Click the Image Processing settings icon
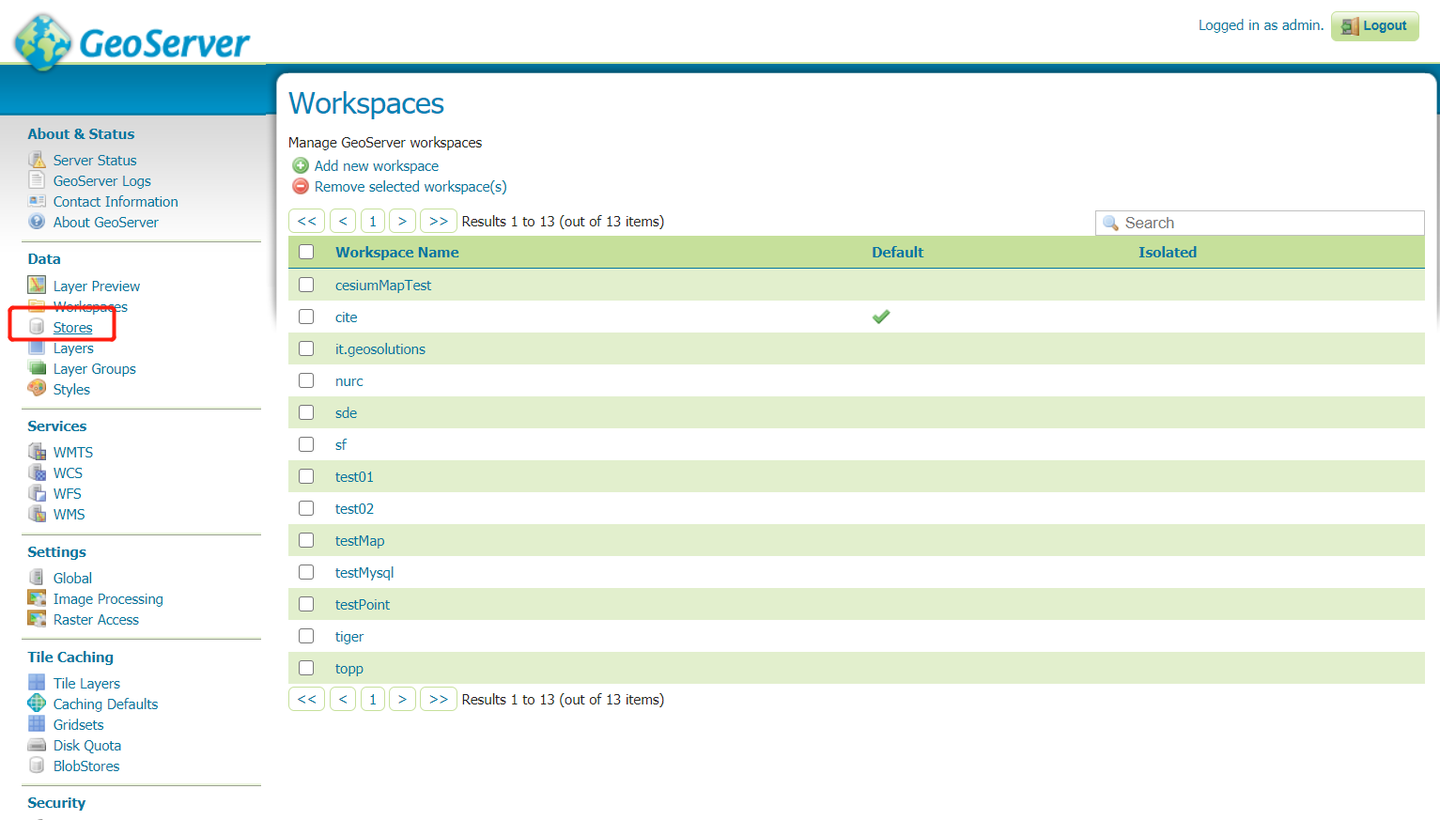The height and width of the screenshot is (820, 1440). click(37, 599)
